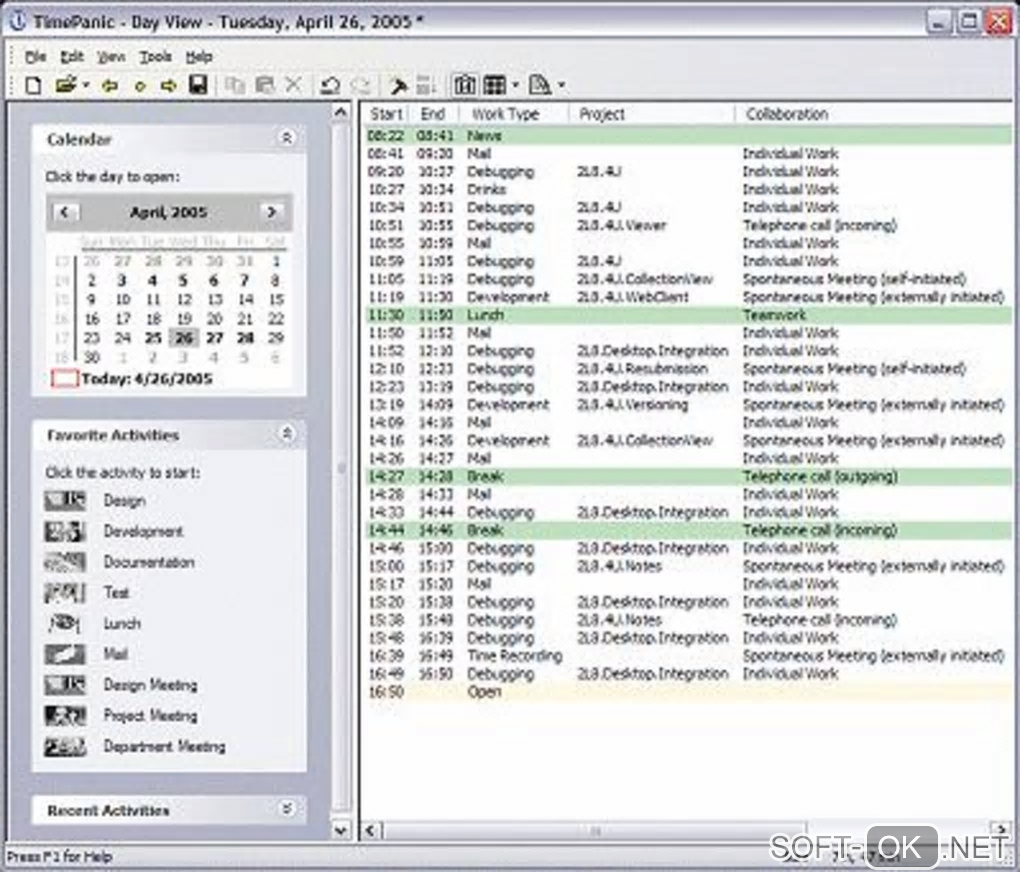Click 'Telephone call (outgoing)' collaboration cell
1020x872 pixels.
(x=820, y=476)
